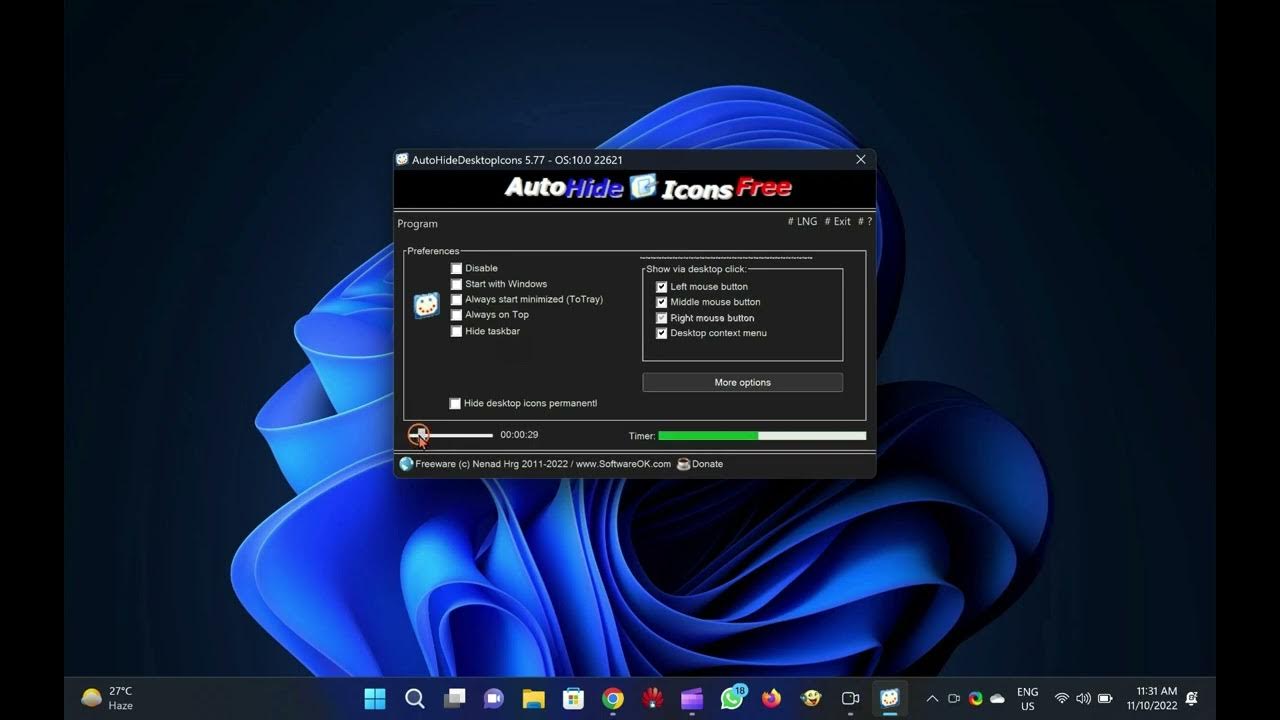Open the camera recorder app on the taskbar

pyautogui.click(x=850, y=698)
